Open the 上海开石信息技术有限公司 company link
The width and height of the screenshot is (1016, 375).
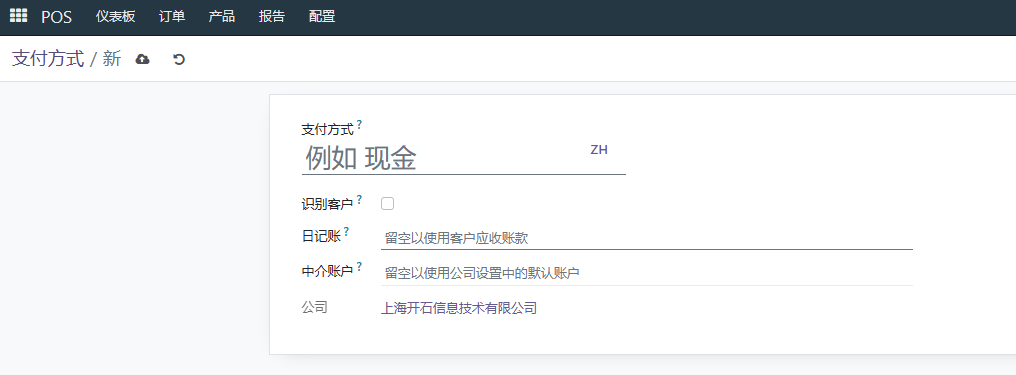pyautogui.click(x=459, y=308)
